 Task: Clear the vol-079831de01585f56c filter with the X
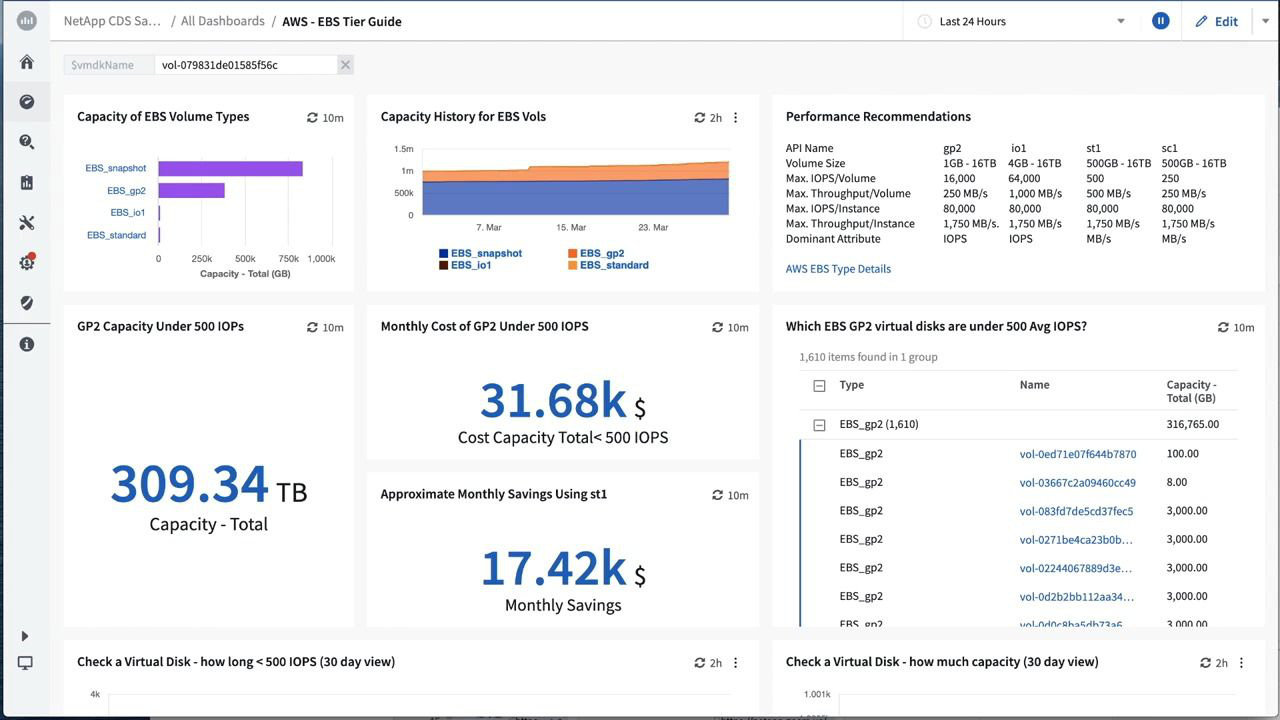[345, 64]
